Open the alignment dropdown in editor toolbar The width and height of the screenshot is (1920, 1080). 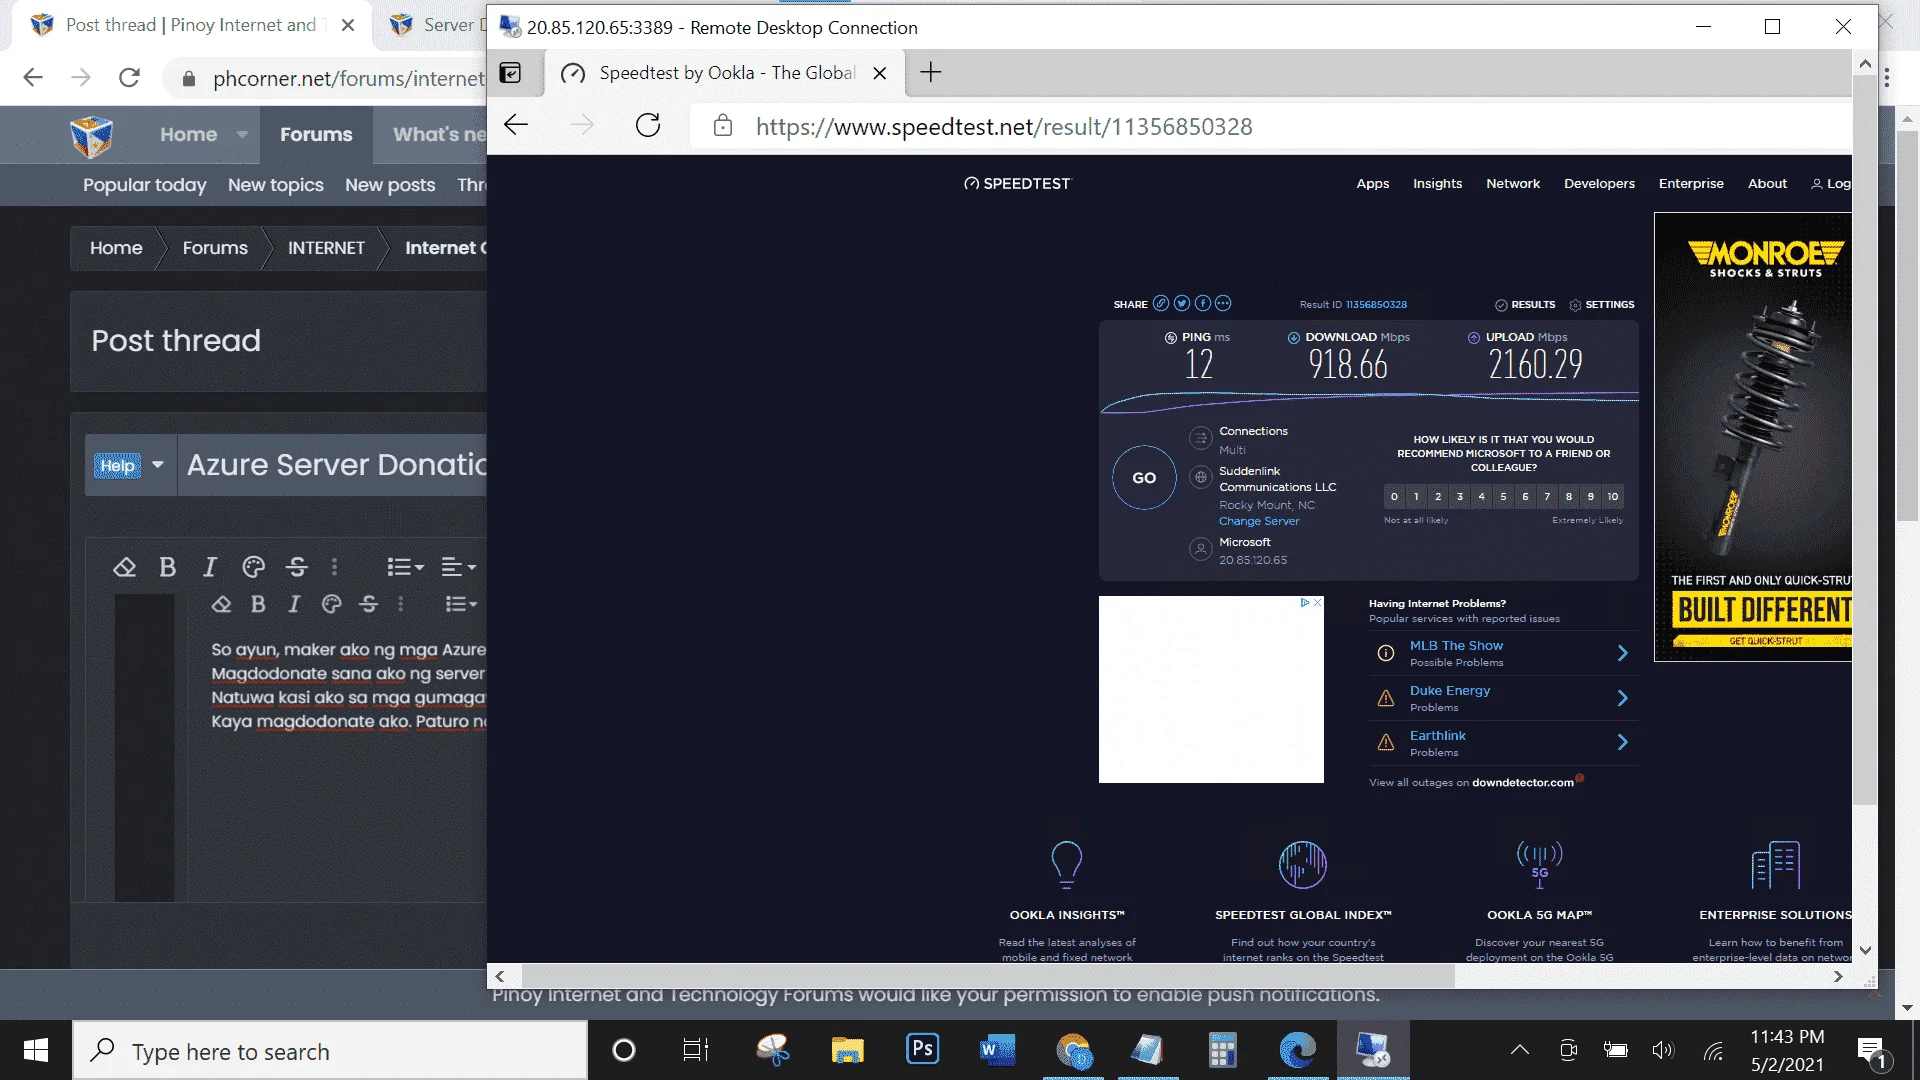pyautogui.click(x=459, y=568)
